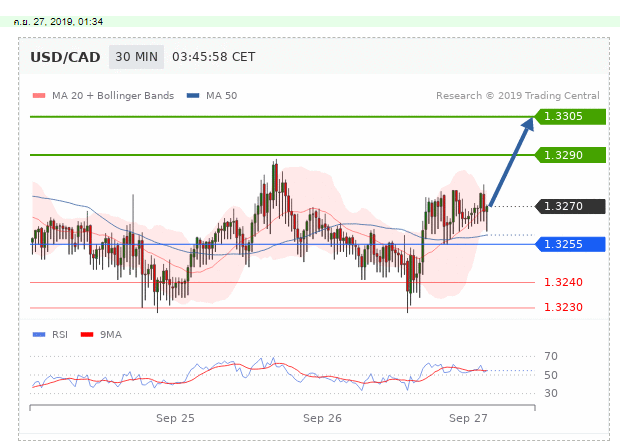Screen dimensions: 620x447
Task: Click the blue MA 50 legend swatch
Action: tap(193, 96)
